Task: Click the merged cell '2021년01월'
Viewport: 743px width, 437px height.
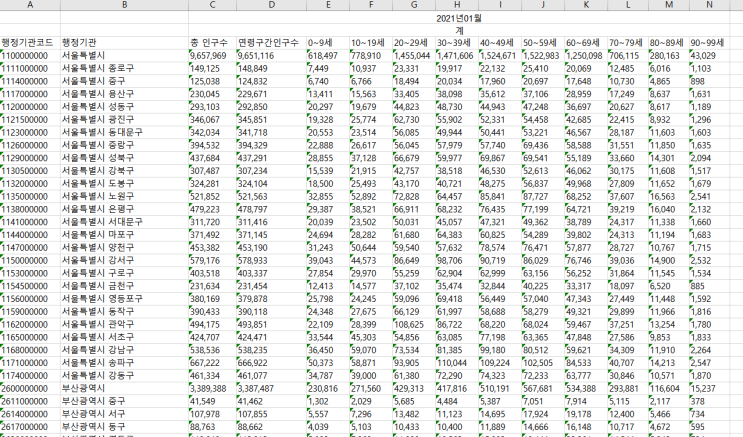Action: click(459, 18)
